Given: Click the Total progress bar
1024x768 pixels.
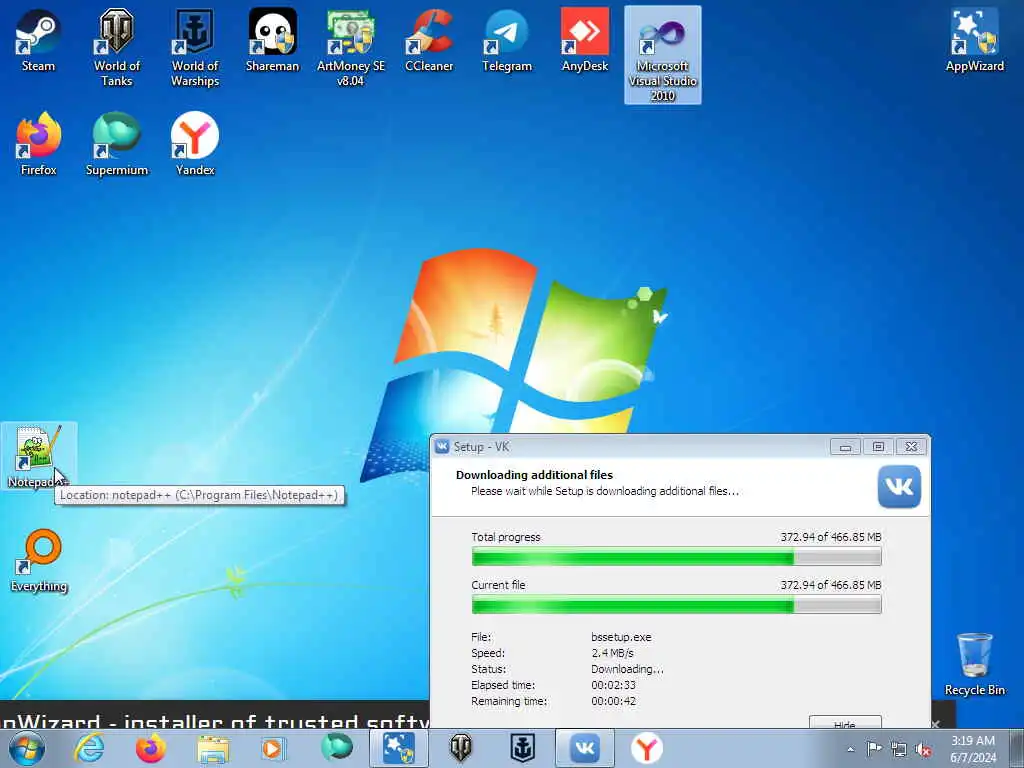Looking at the screenshot, I should click(677, 557).
